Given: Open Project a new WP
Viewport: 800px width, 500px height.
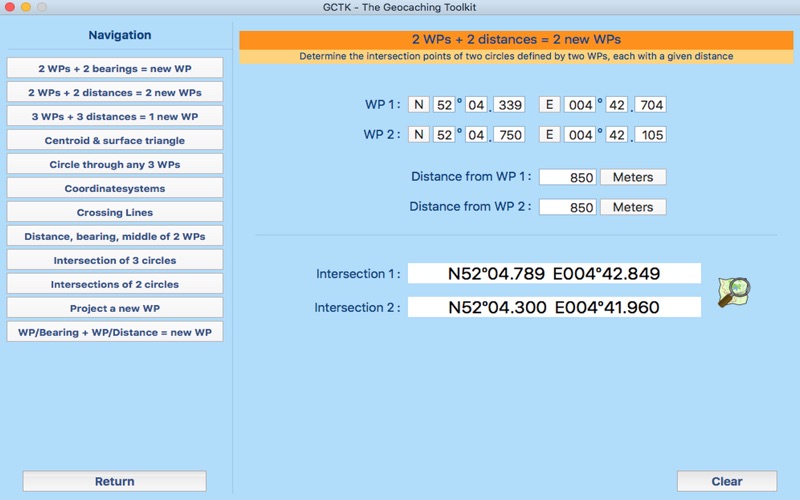Looking at the screenshot, I should pyautogui.click(x=115, y=308).
